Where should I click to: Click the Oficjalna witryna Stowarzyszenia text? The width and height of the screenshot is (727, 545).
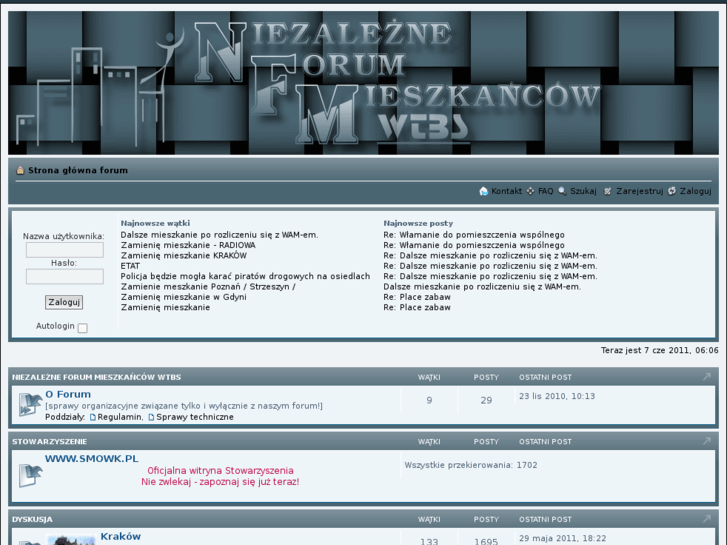point(220,471)
